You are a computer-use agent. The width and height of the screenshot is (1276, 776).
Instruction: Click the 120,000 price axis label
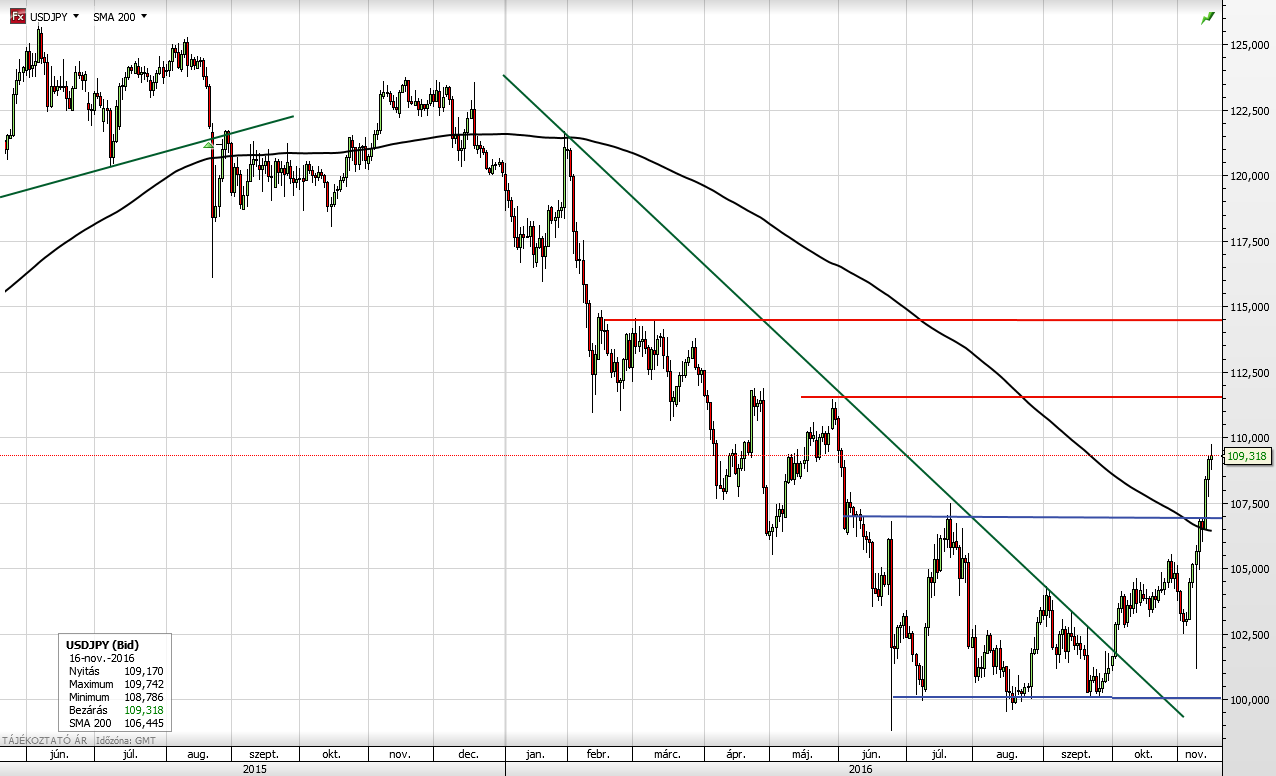[x=1250, y=176]
